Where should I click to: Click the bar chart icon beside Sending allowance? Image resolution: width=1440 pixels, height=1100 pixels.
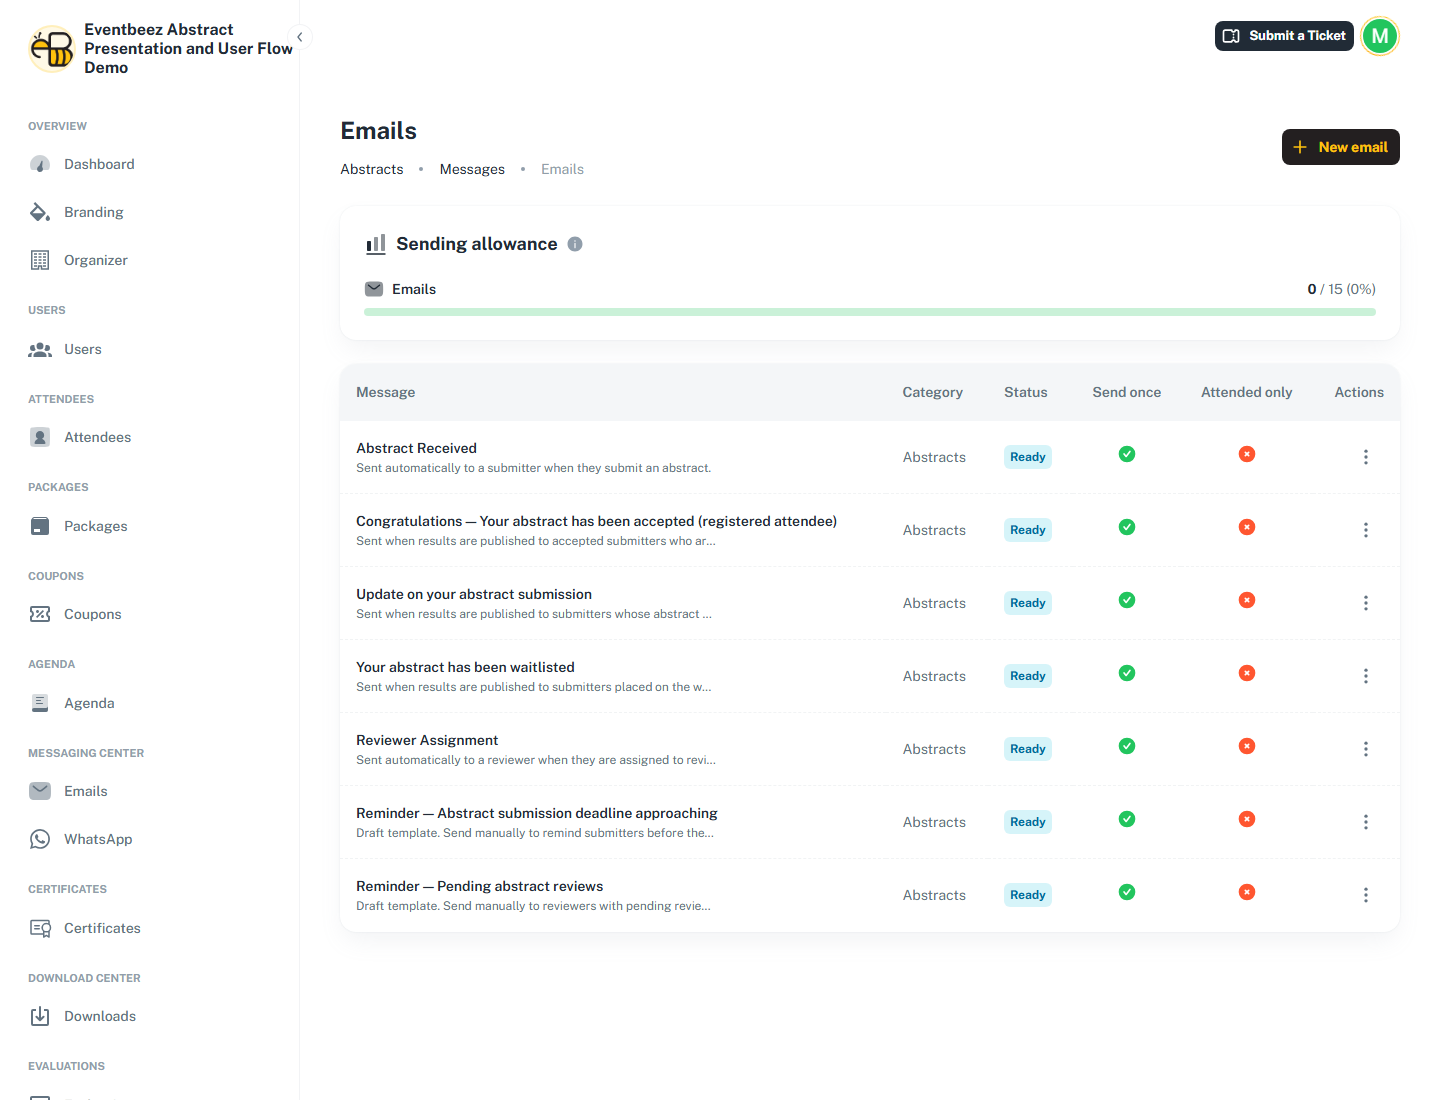376,244
